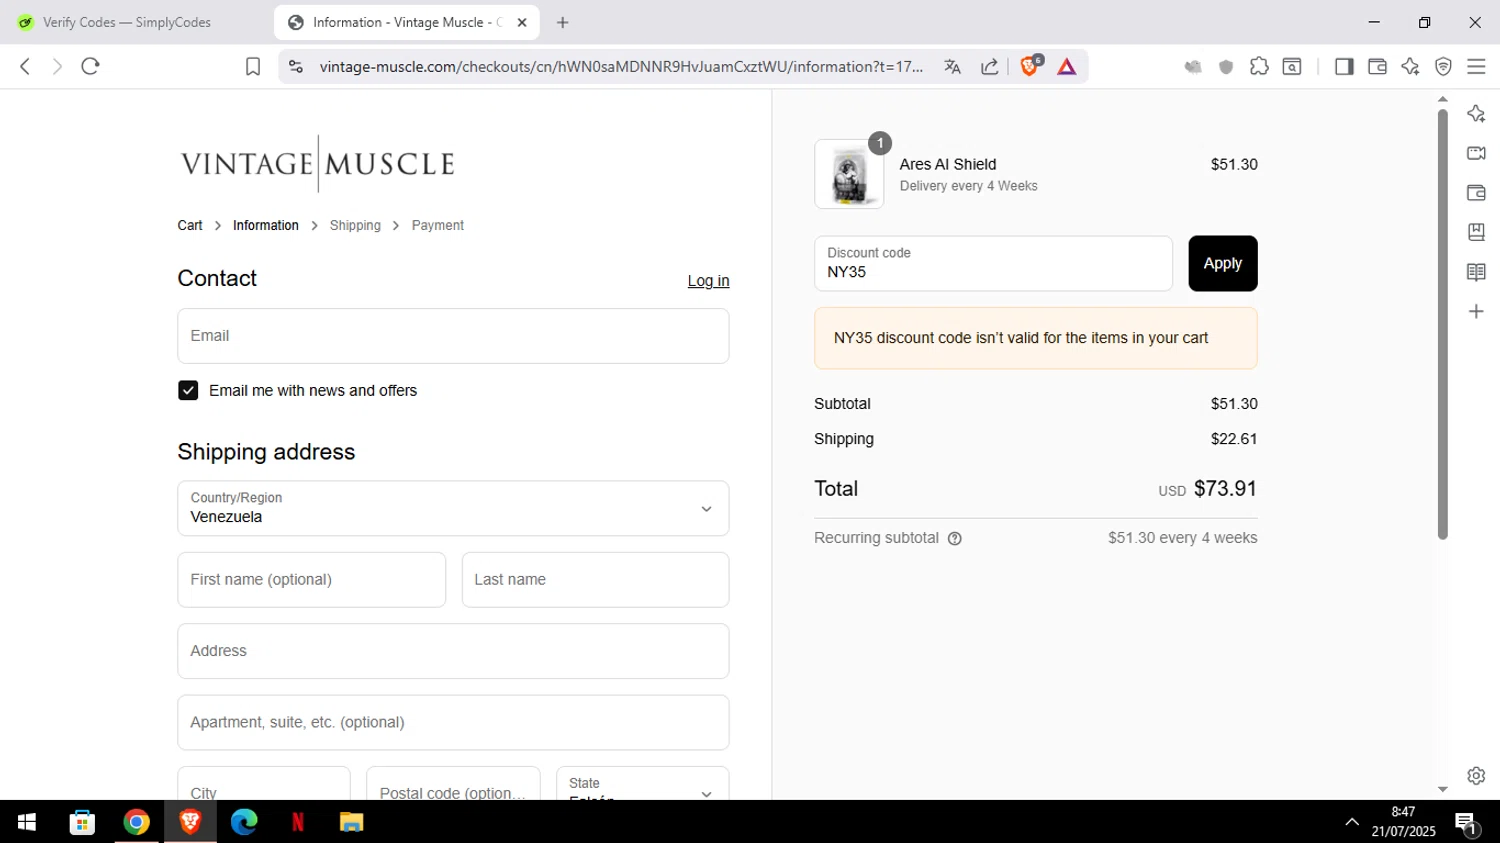Open new browser tab with plus button
The image size is (1500, 843).
[563, 22]
